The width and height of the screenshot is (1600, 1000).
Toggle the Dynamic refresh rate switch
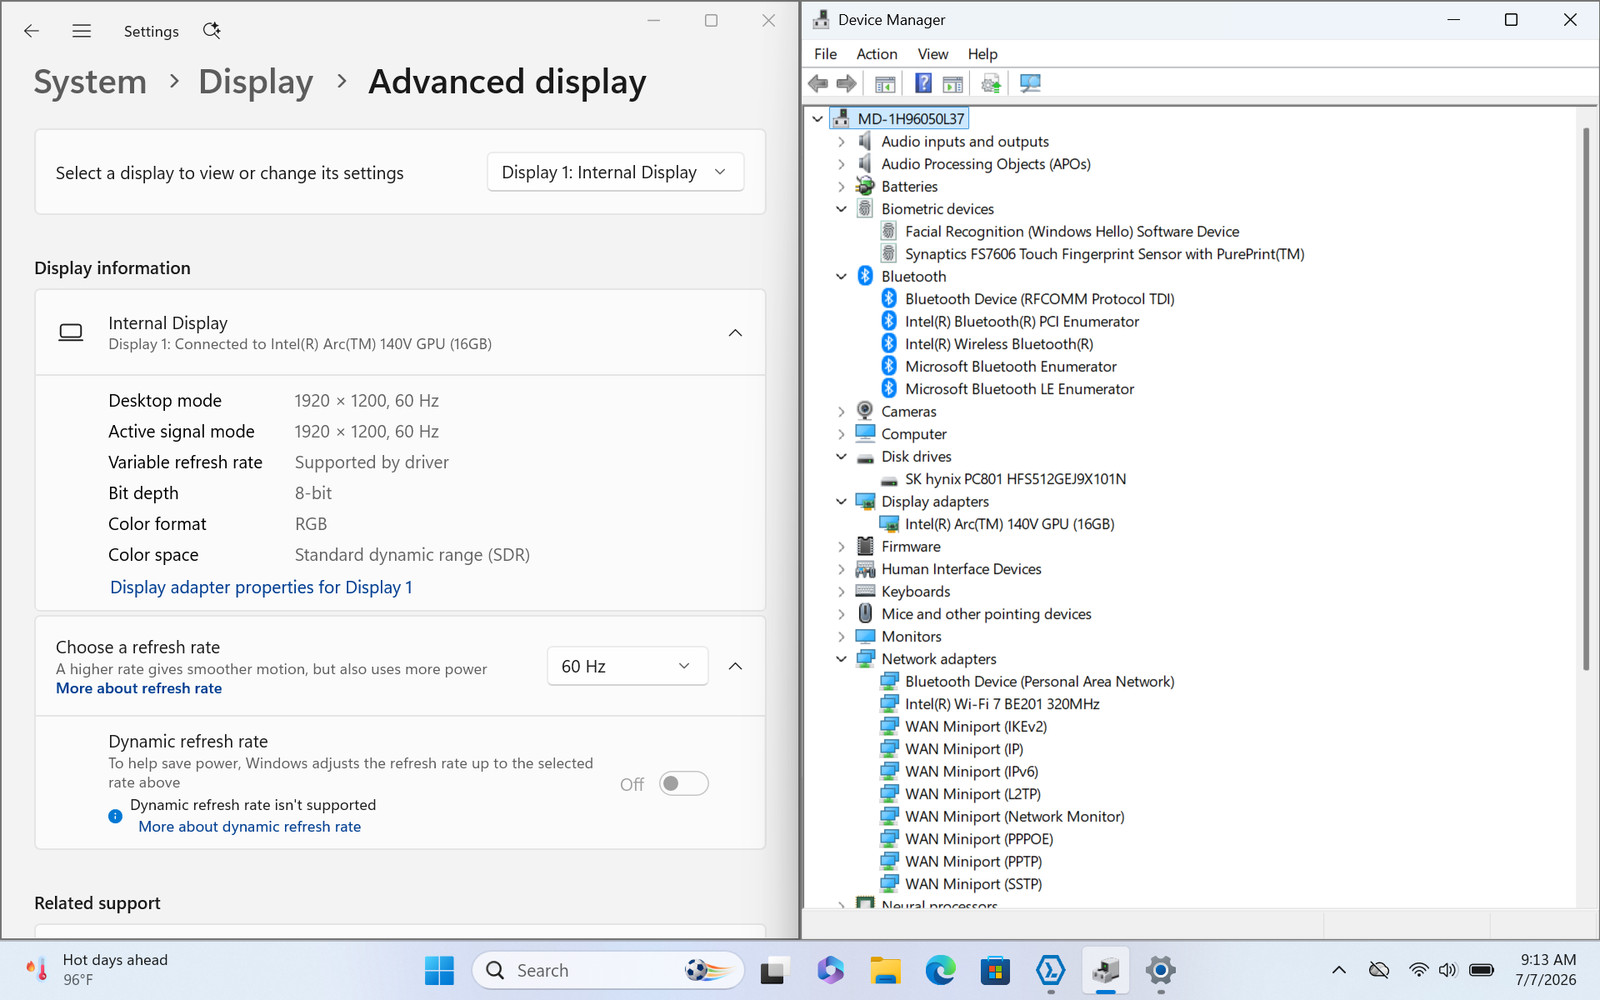tap(684, 783)
